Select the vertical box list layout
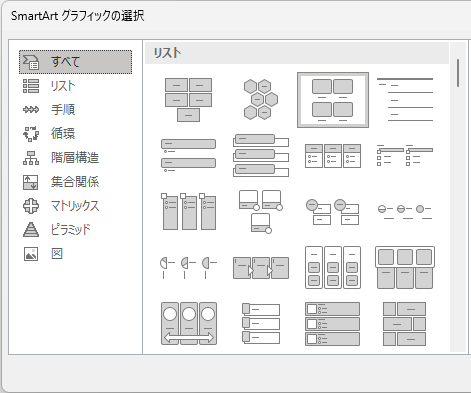Image resolution: width=471 pixels, height=393 pixels. pyautogui.click(x=261, y=155)
